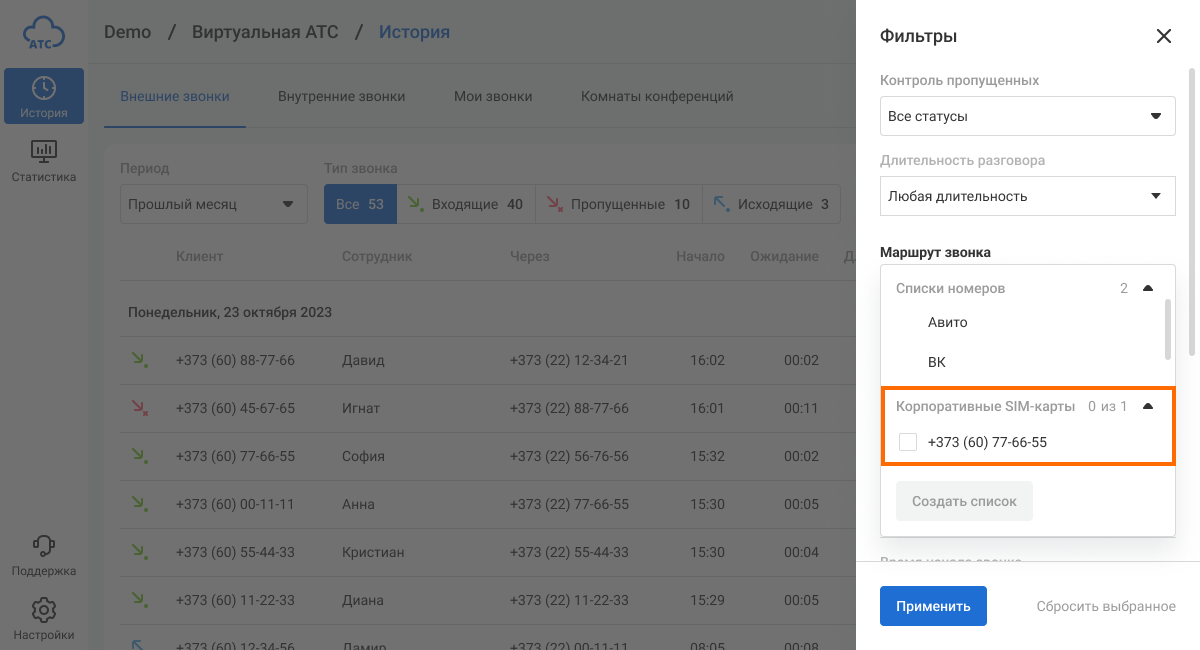
Task: Open the История sidebar section
Action: click(x=44, y=96)
